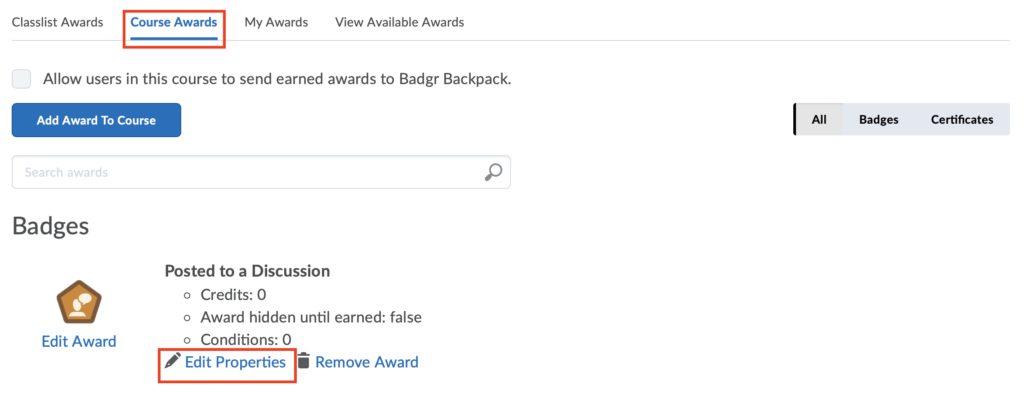This screenshot has height=394, width=1024.
Task: Select the Course Awards tab
Action: (x=174, y=22)
